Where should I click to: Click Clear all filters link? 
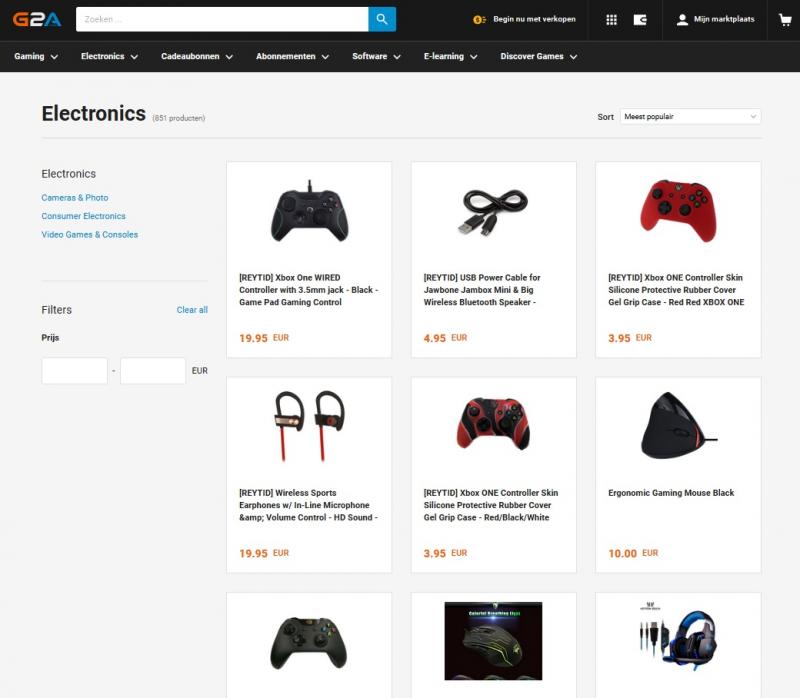192,310
